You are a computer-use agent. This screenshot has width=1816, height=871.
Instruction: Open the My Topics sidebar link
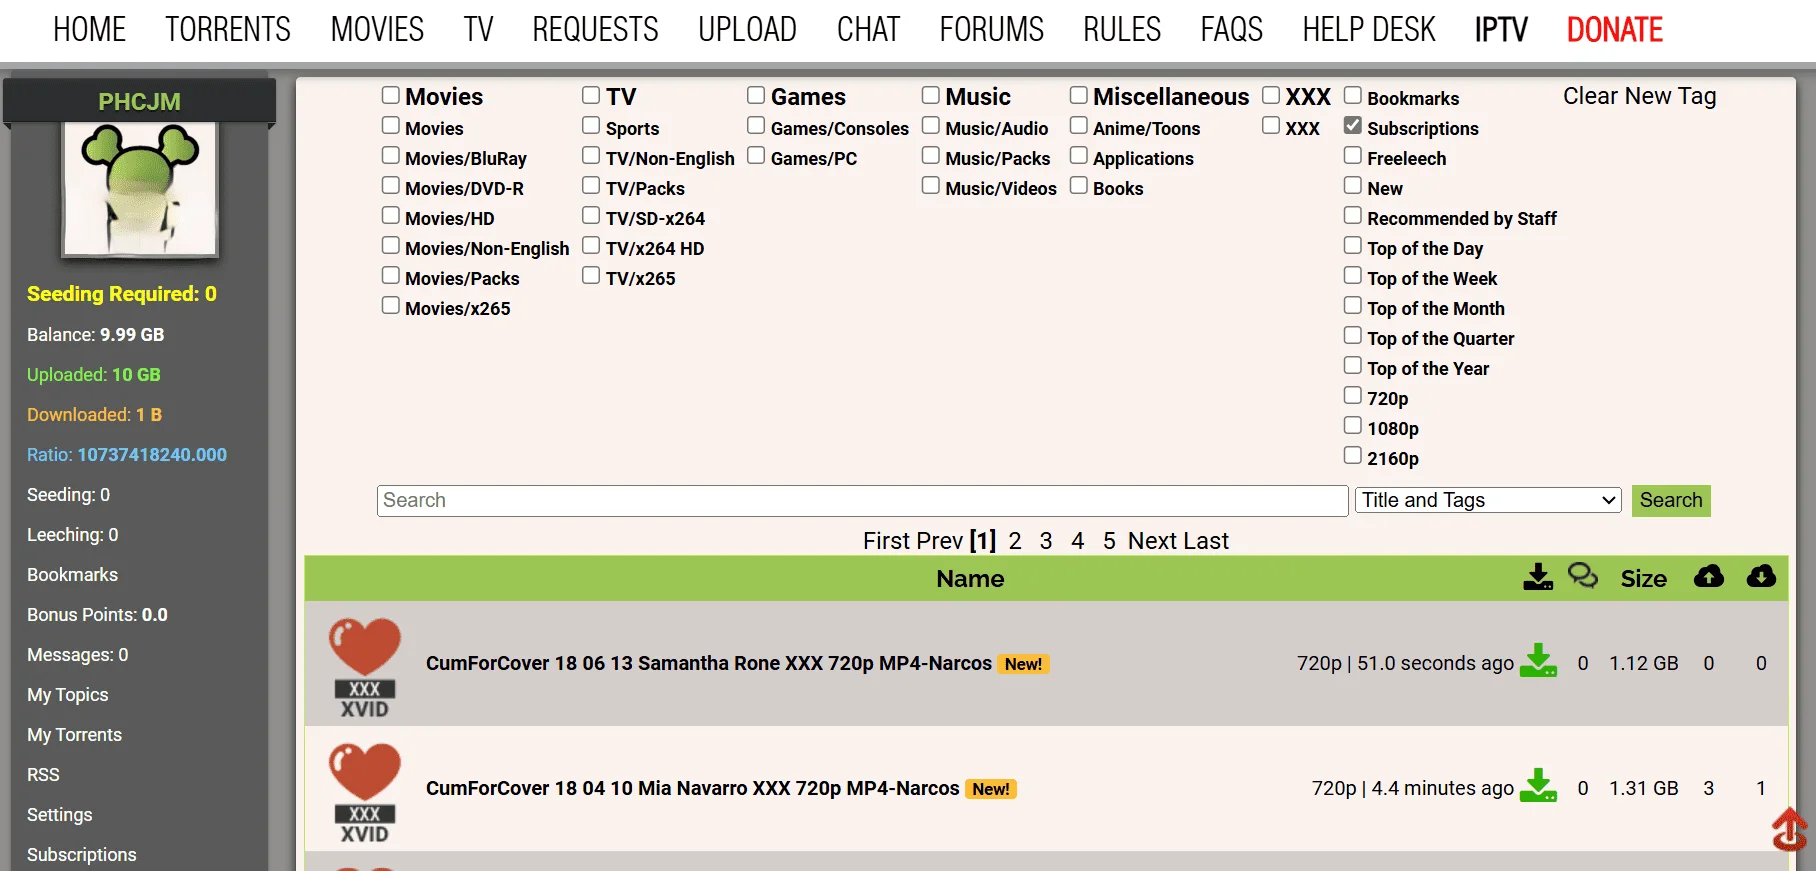point(67,695)
